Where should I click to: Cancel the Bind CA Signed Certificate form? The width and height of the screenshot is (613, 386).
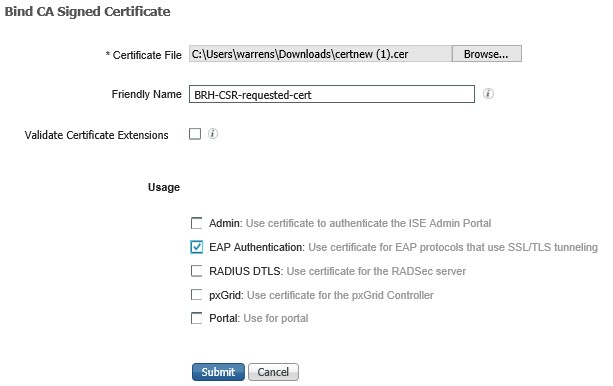tap(273, 372)
